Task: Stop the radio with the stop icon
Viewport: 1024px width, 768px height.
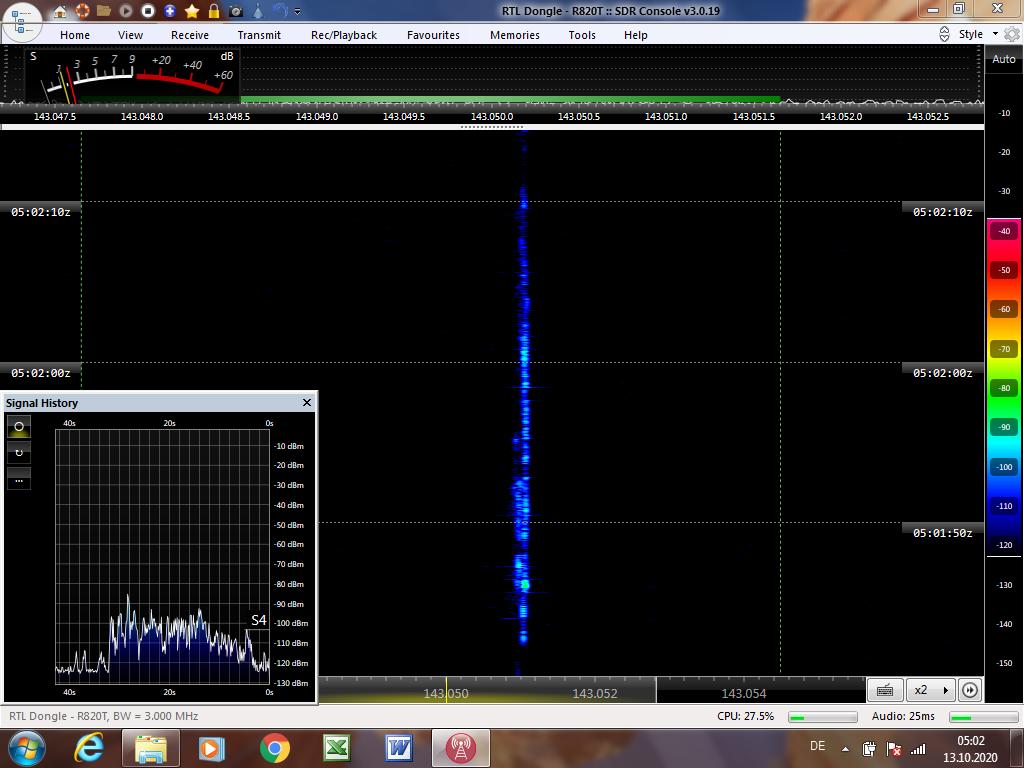Action: click(x=148, y=10)
